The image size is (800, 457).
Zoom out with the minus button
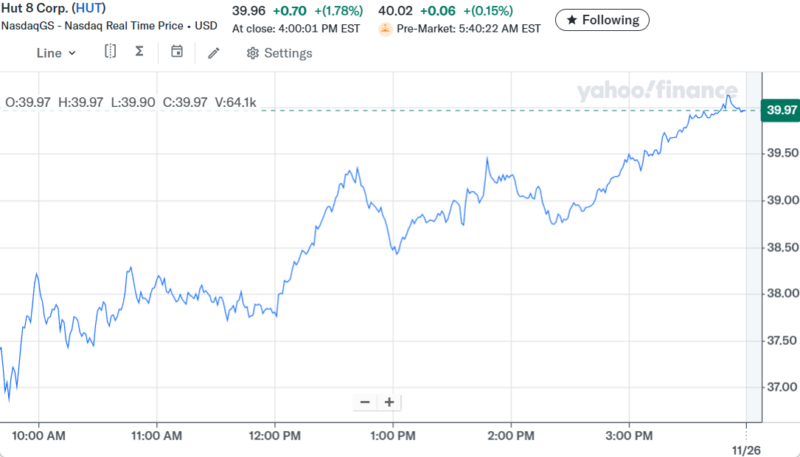pos(365,402)
